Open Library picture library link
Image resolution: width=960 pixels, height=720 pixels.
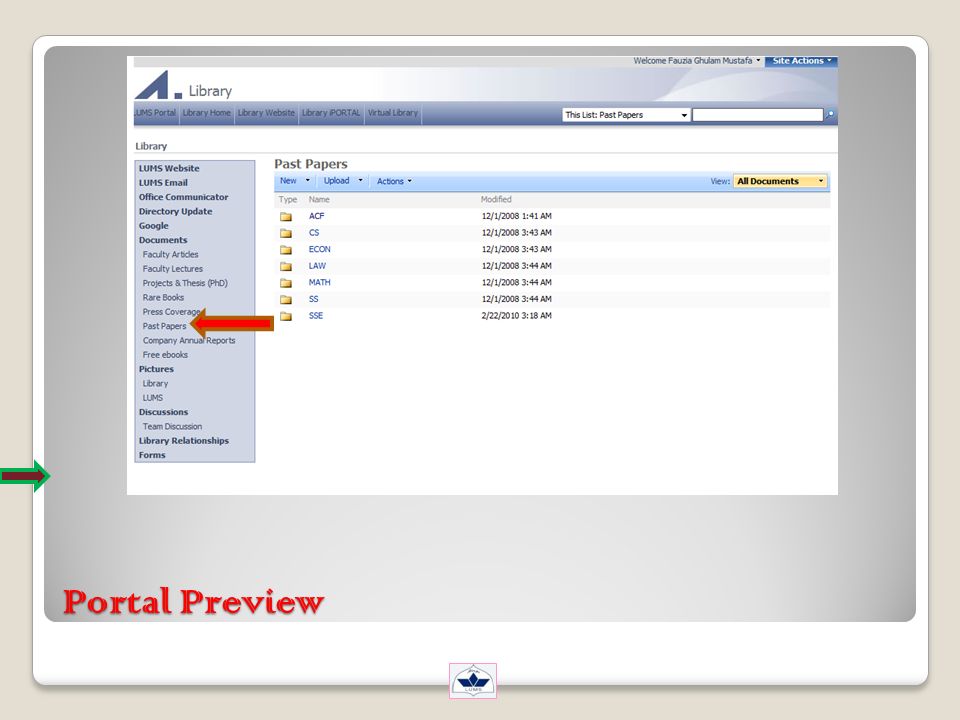(x=156, y=384)
